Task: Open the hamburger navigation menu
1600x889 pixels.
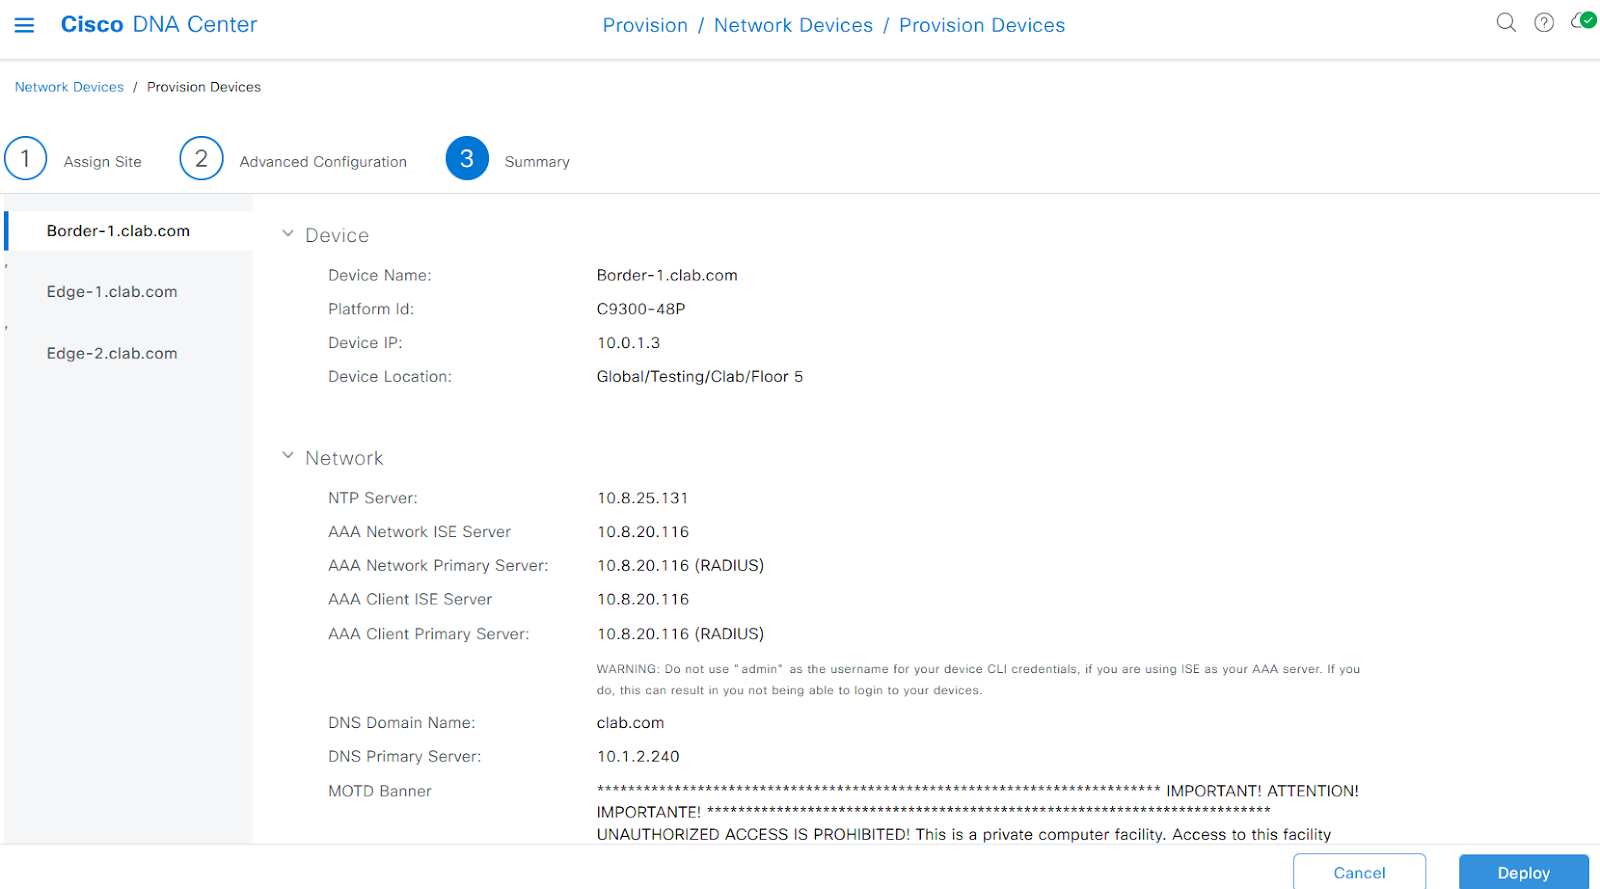Action: pyautogui.click(x=24, y=25)
